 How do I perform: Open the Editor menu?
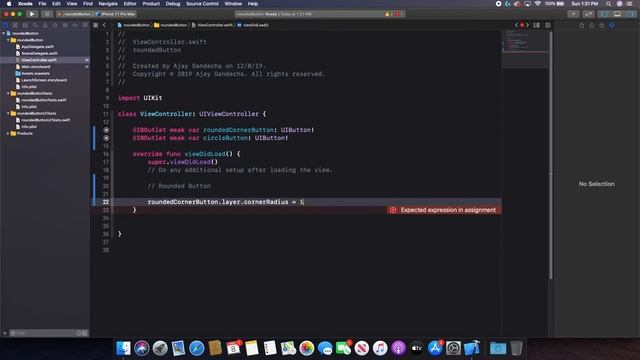[x=130, y=4]
